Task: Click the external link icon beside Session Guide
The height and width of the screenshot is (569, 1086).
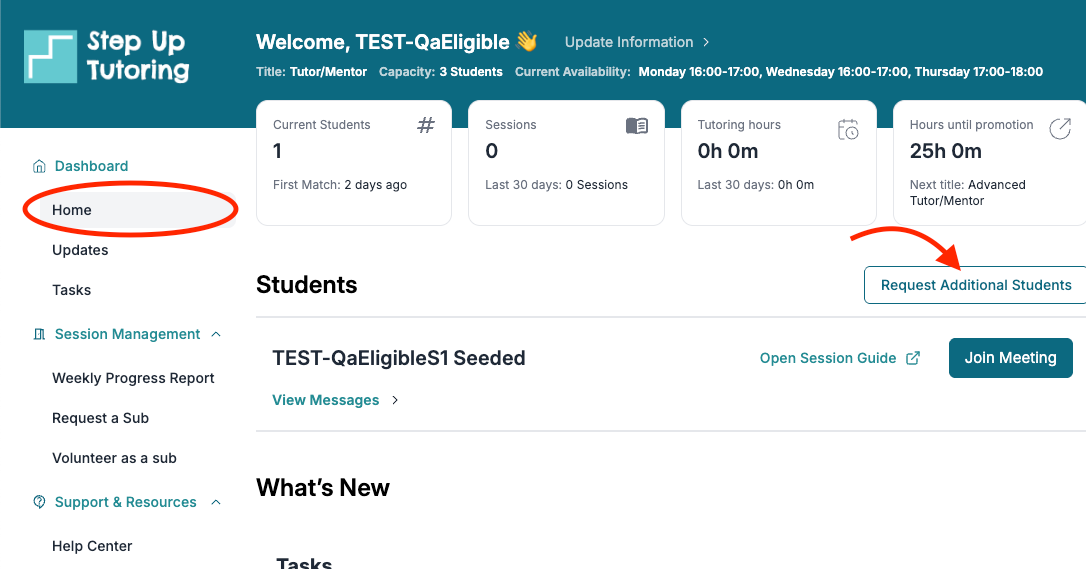Action: [914, 358]
